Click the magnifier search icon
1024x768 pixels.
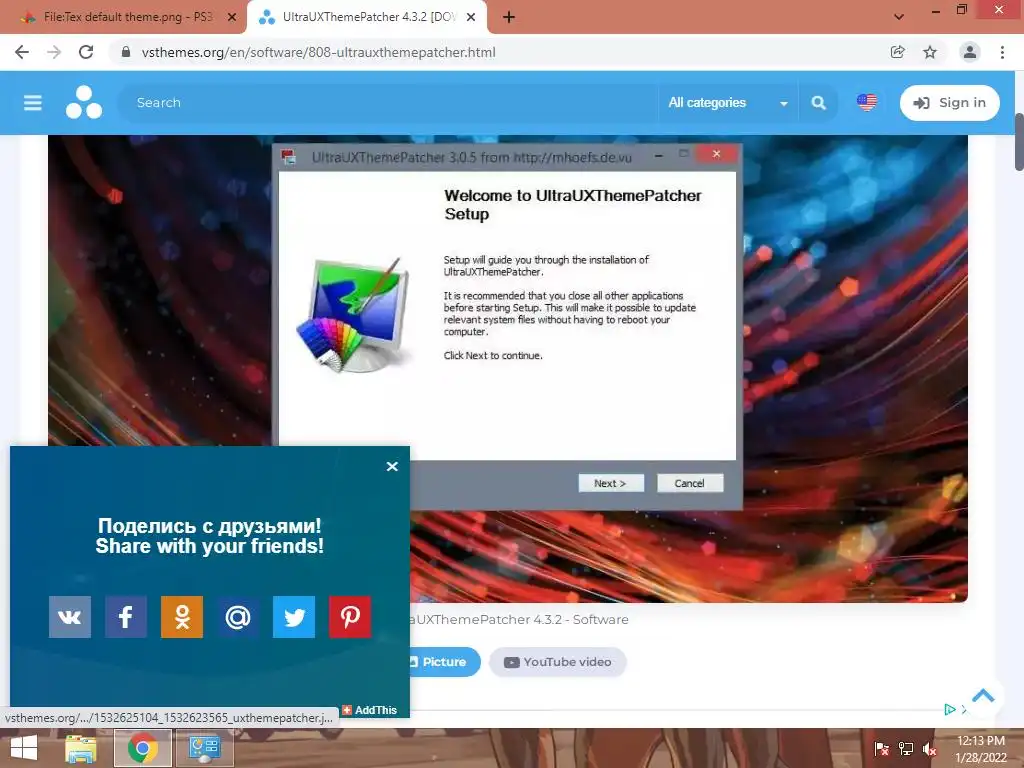pyautogui.click(x=818, y=103)
